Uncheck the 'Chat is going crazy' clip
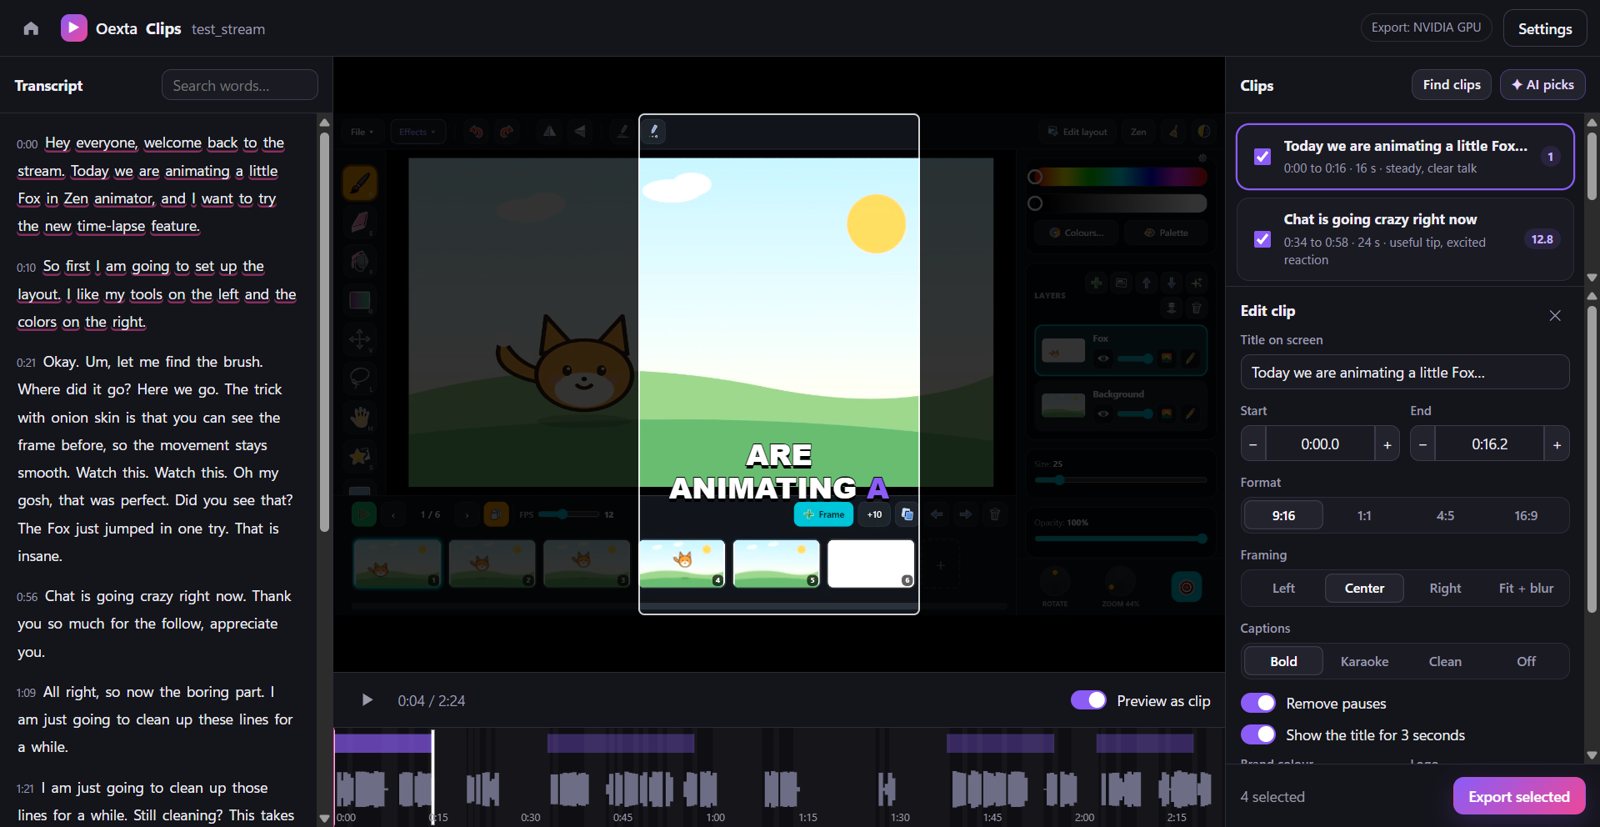1600x827 pixels. 1263,239
